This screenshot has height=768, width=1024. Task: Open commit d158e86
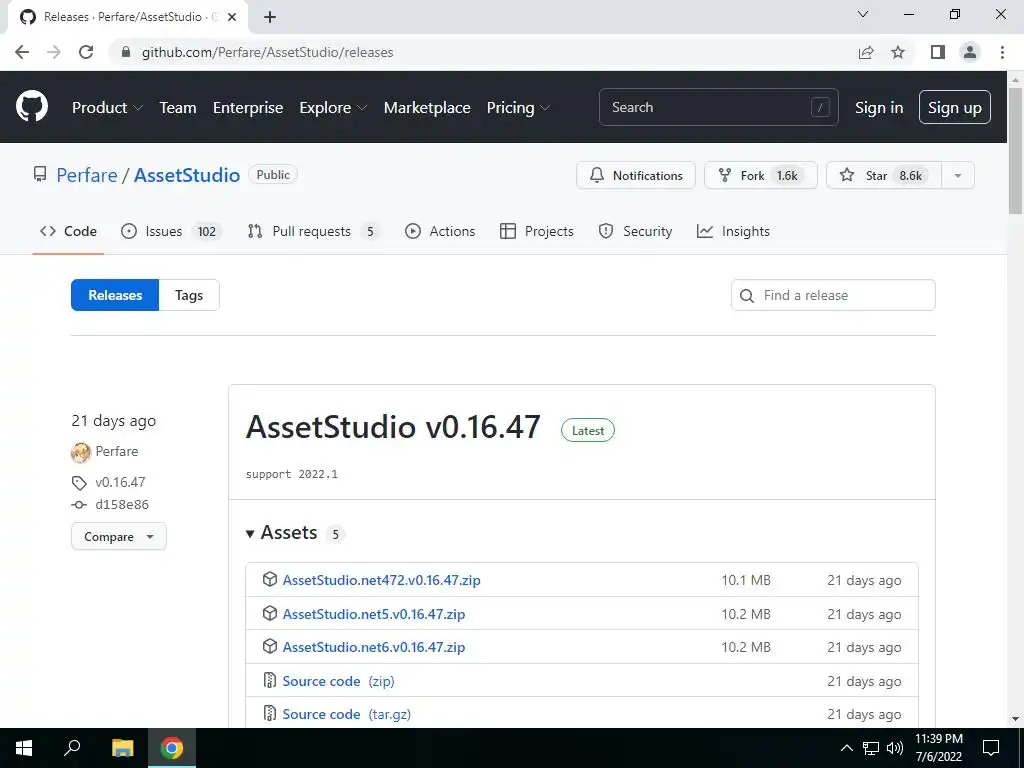point(121,505)
